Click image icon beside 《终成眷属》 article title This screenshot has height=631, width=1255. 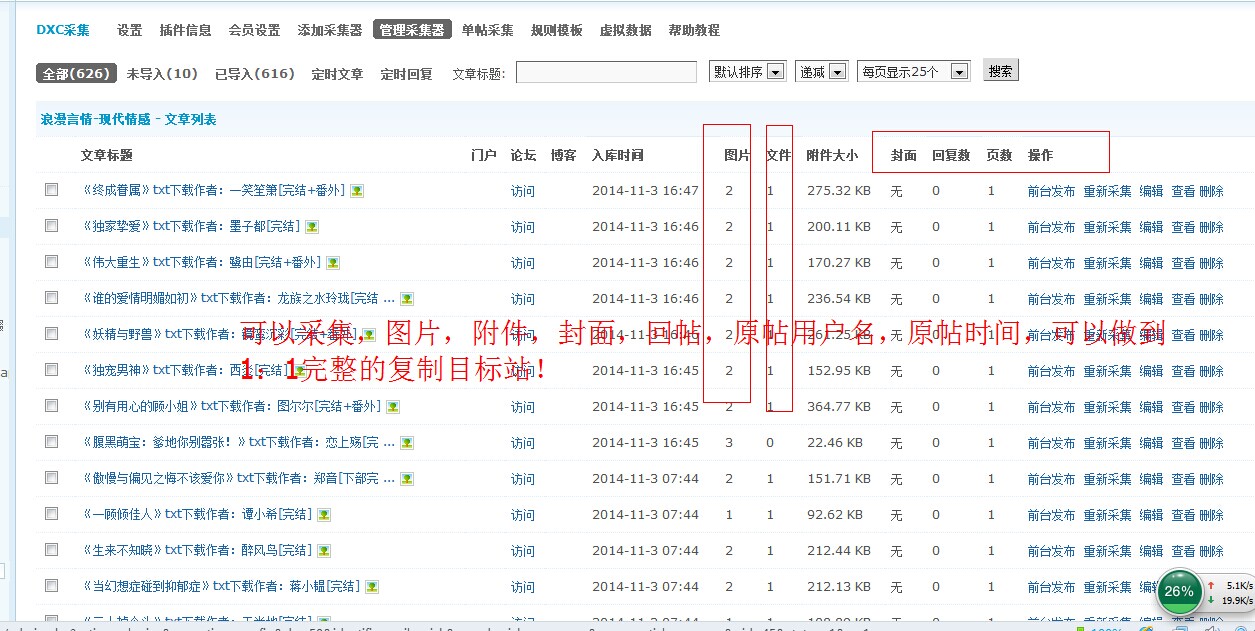[x=357, y=191]
